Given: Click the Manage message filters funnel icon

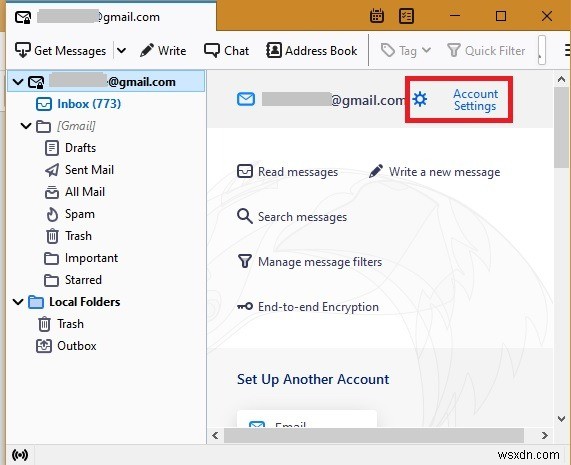Looking at the screenshot, I should pos(245,261).
